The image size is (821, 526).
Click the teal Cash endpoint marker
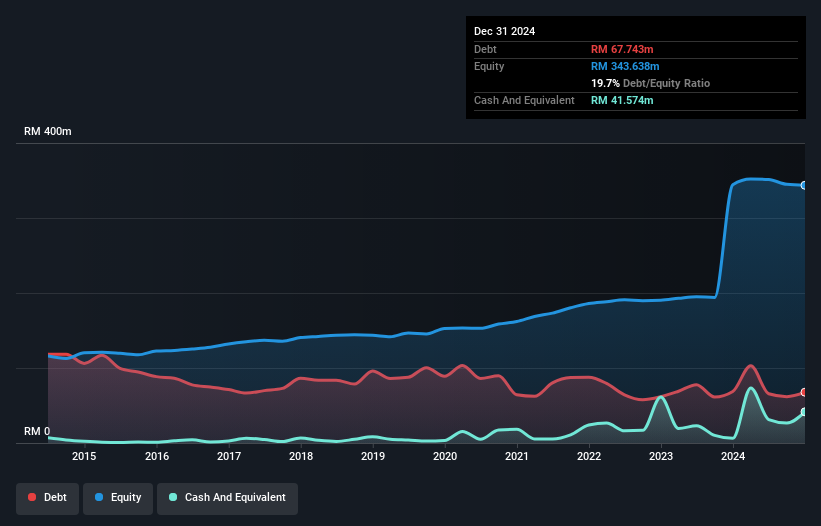[804, 412]
